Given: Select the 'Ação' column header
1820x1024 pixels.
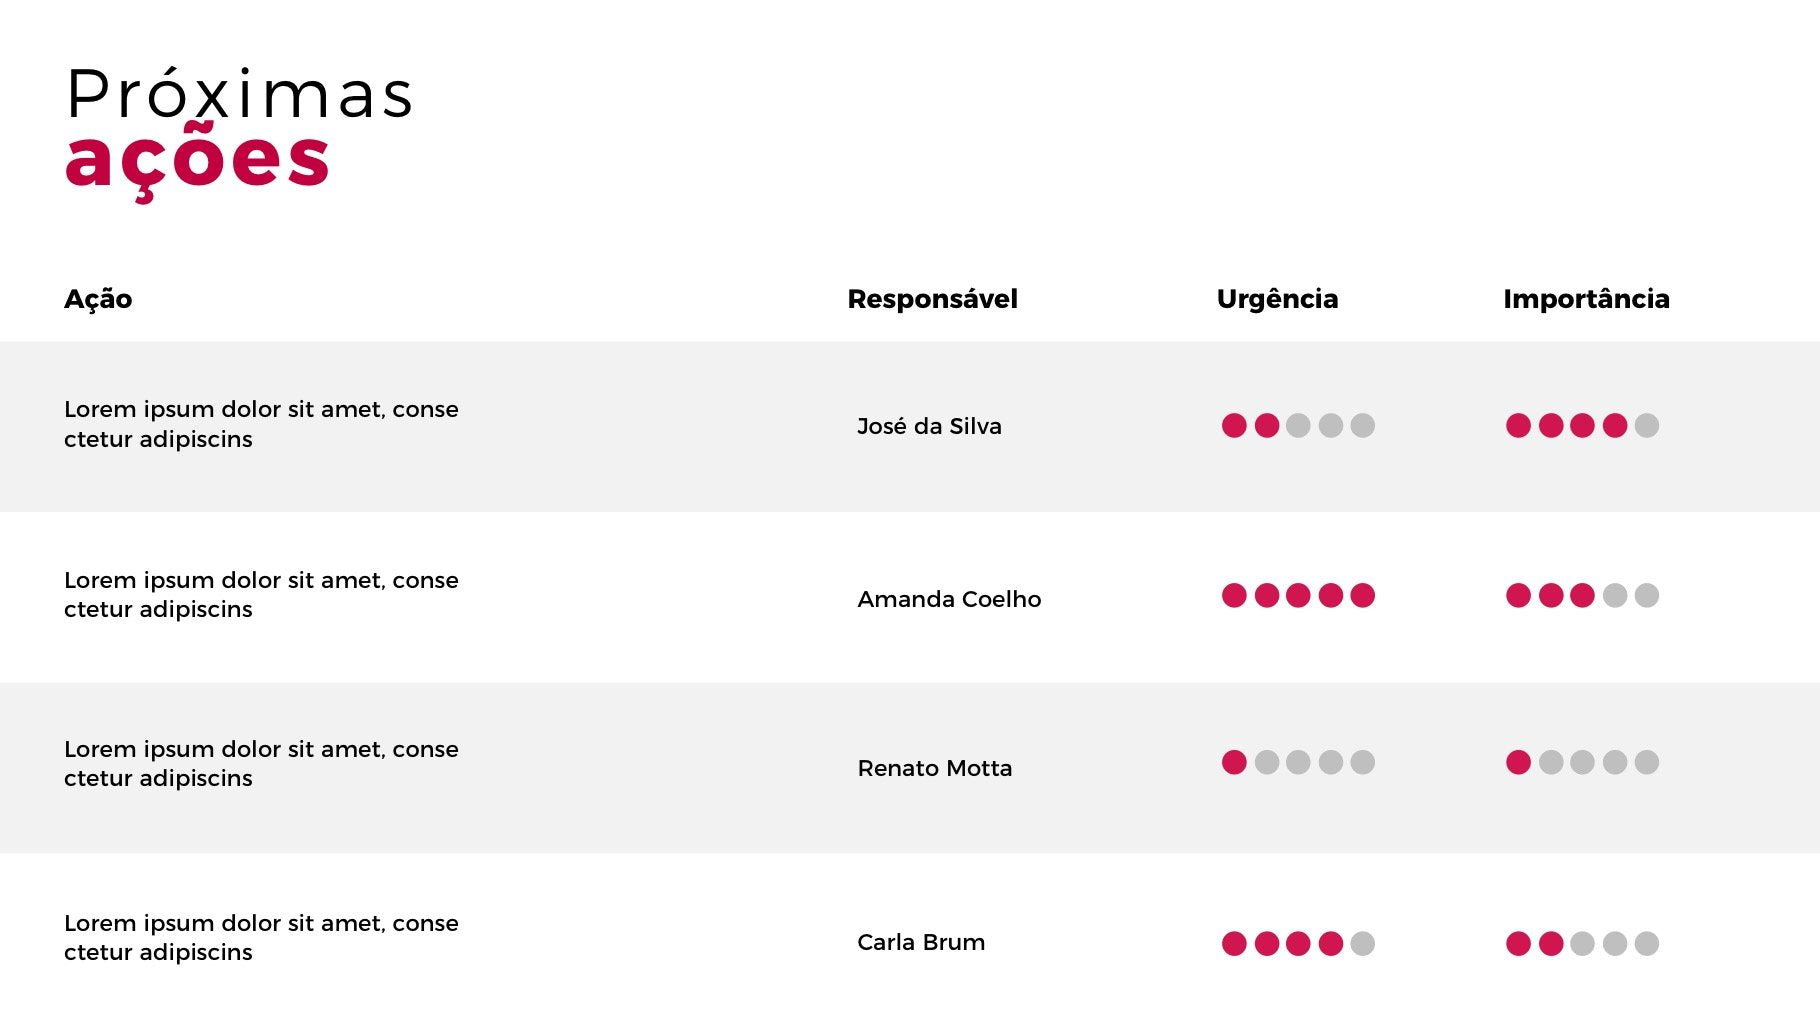Looking at the screenshot, I should 98,299.
